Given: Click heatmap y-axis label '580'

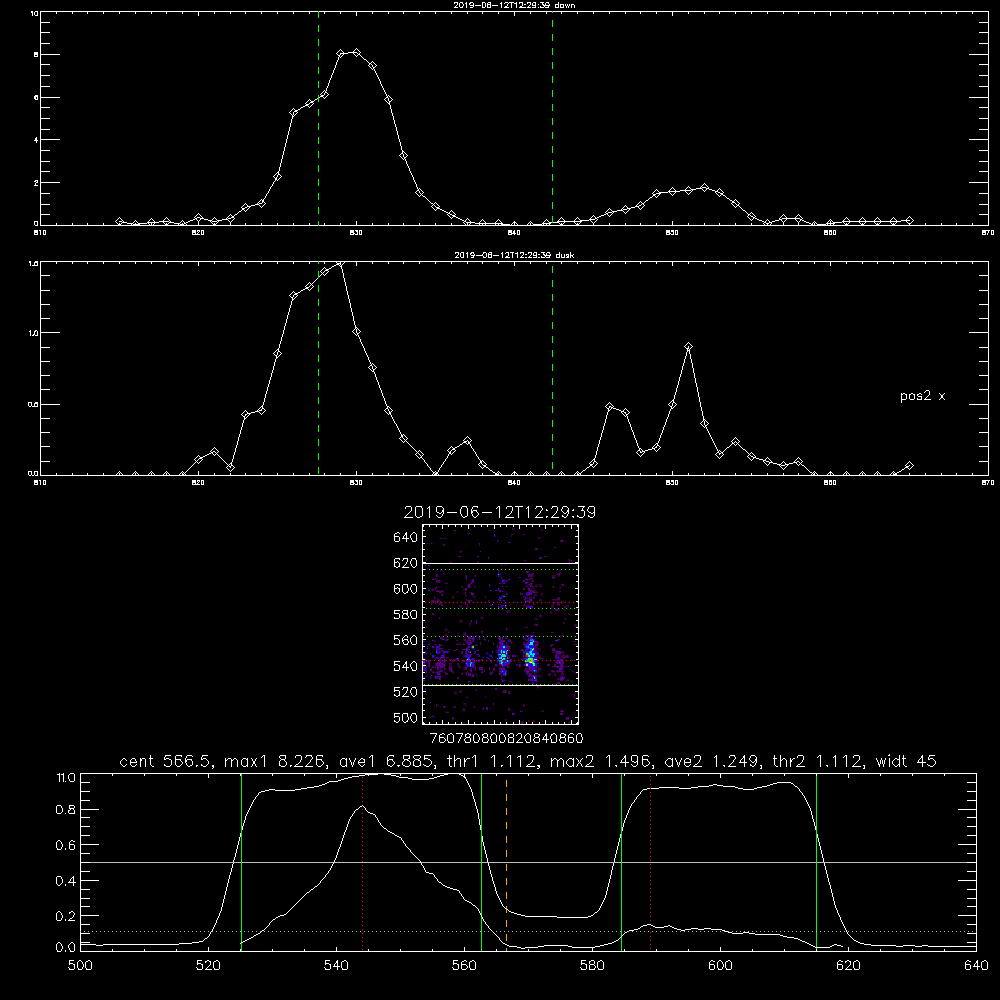Looking at the screenshot, I should pyautogui.click(x=406, y=615).
